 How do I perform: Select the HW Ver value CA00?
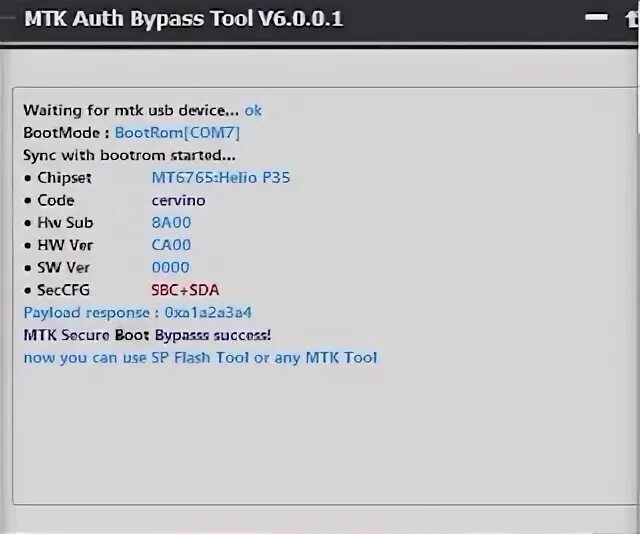click(171, 245)
